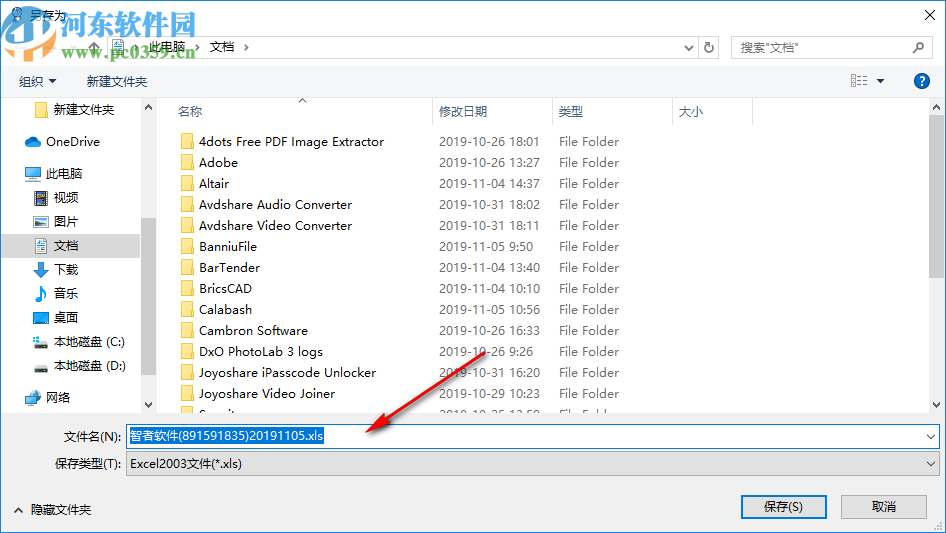Select the Cambron Software folder icon
This screenshot has height=533, width=946.
187,331
